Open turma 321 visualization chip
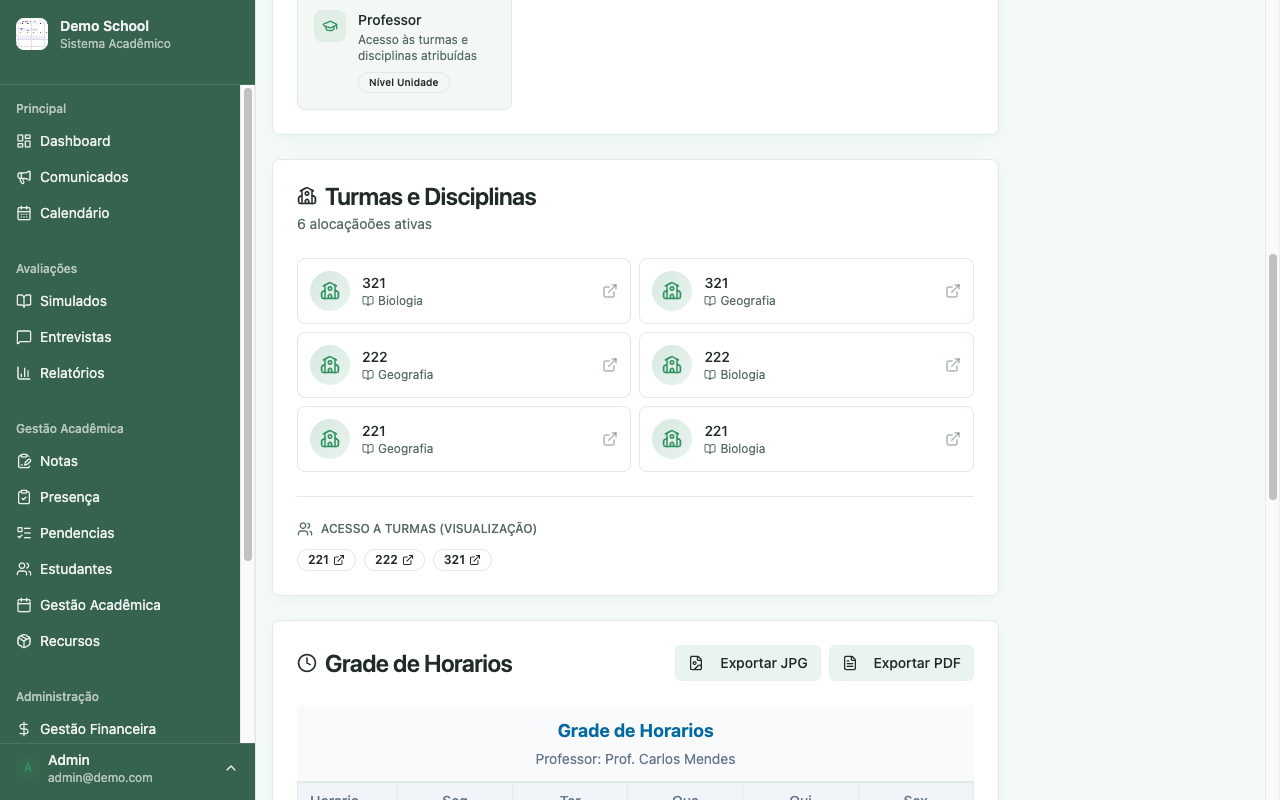The height and width of the screenshot is (800, 1280). point(462,560)
